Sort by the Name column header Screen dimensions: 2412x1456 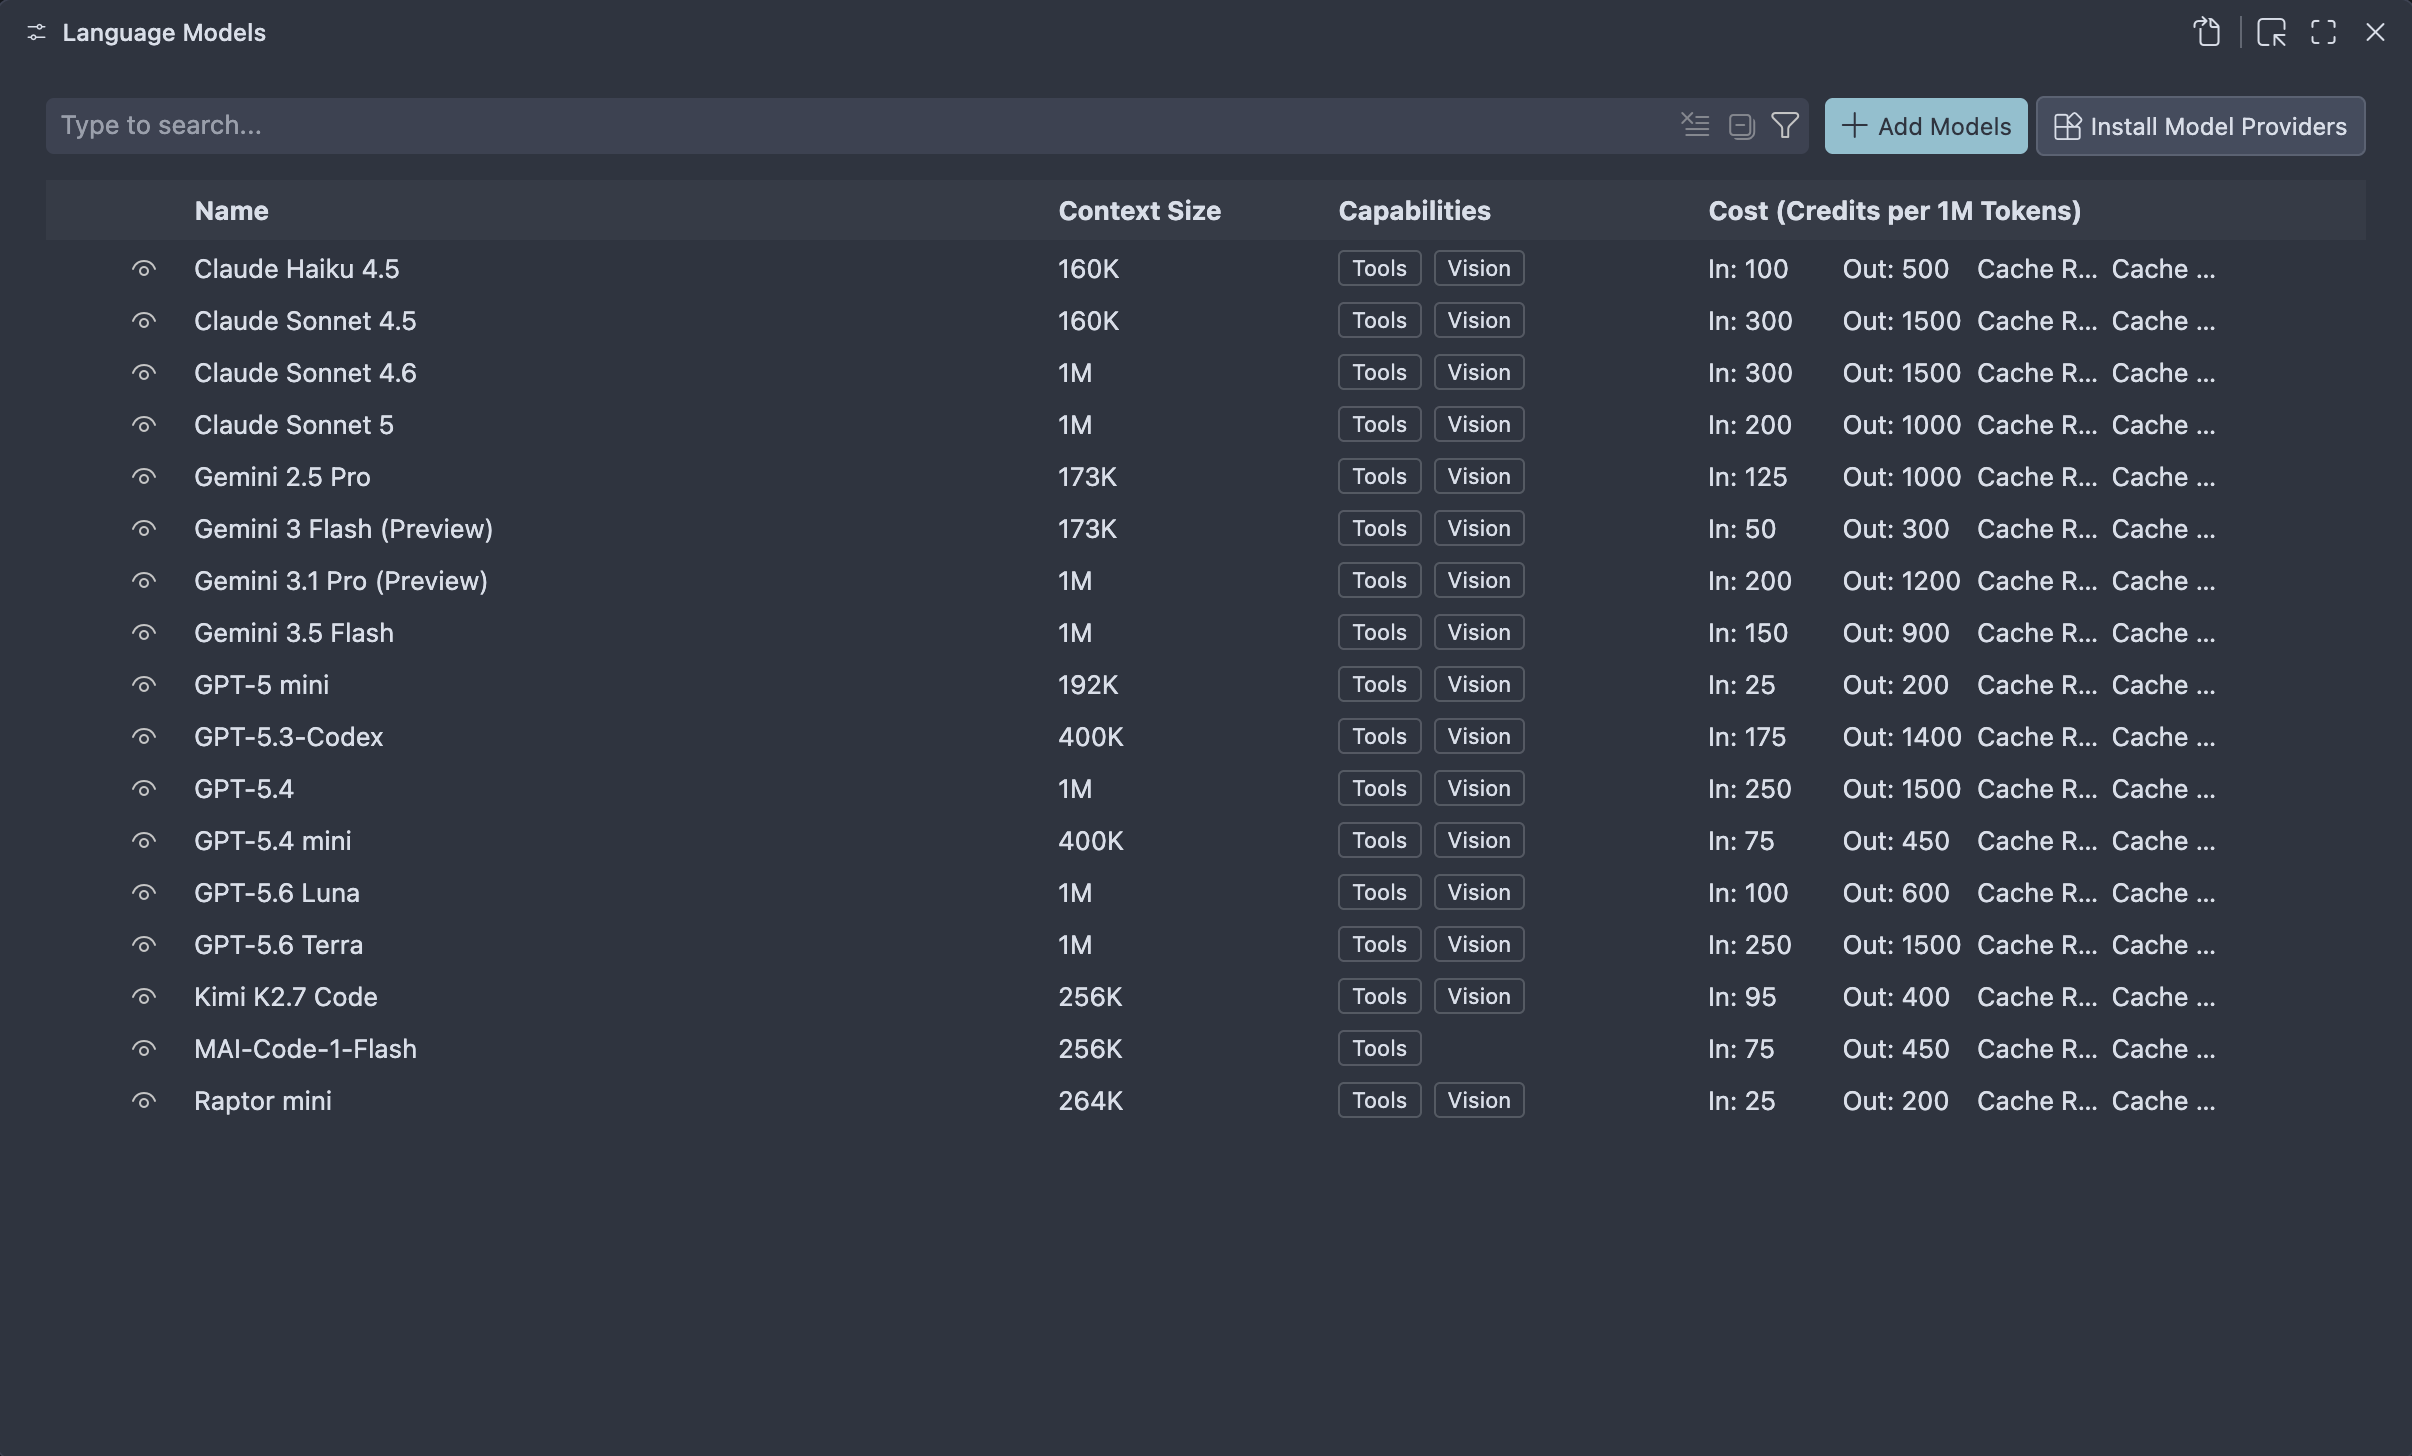click(231, 211)
